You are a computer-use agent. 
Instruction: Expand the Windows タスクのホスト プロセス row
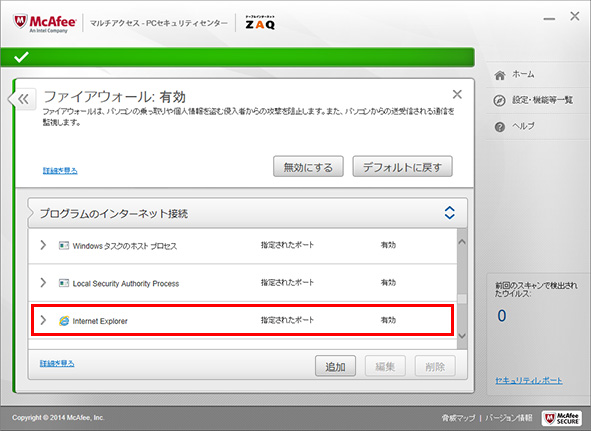pyautogui.click(x=43, y=245)
